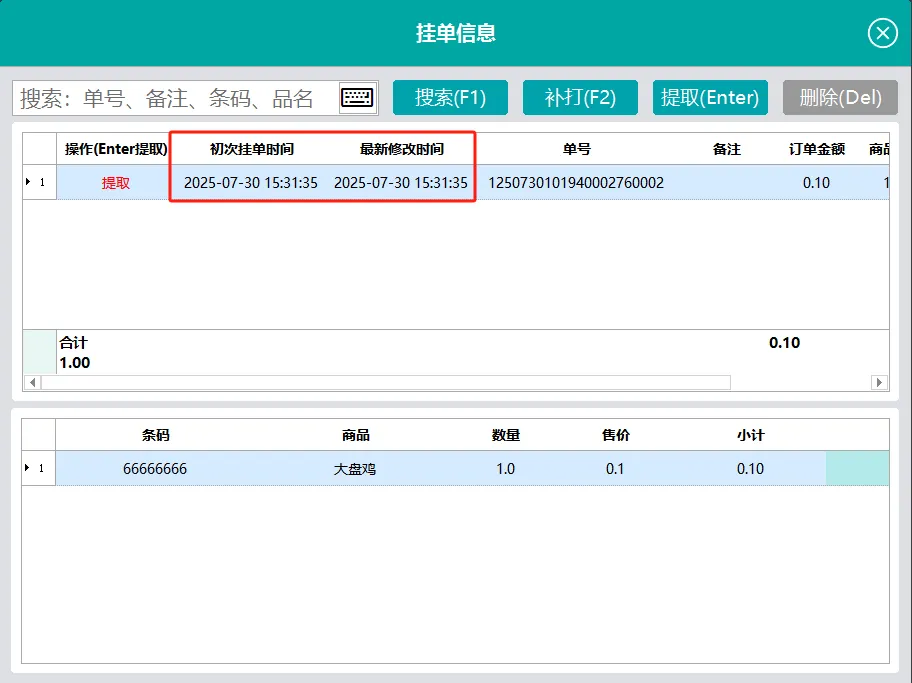912x683 pixels.
Task: Click the 条码 column header
Action: [155, 435]
